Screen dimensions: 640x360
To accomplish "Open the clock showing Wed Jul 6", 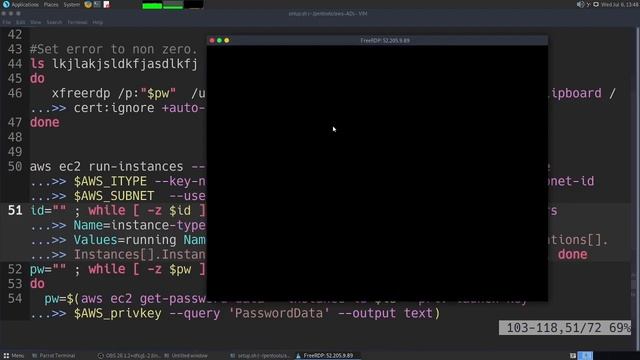I will [x=620, y=4].
